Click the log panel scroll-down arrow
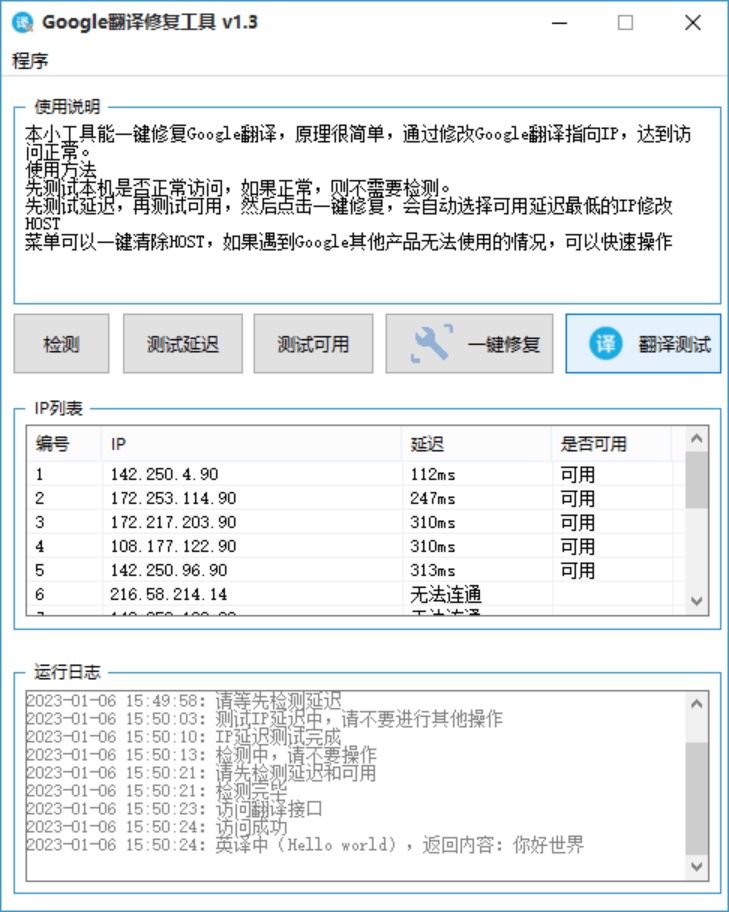Screen dimensions: 729x912 (x=696, y=866)
